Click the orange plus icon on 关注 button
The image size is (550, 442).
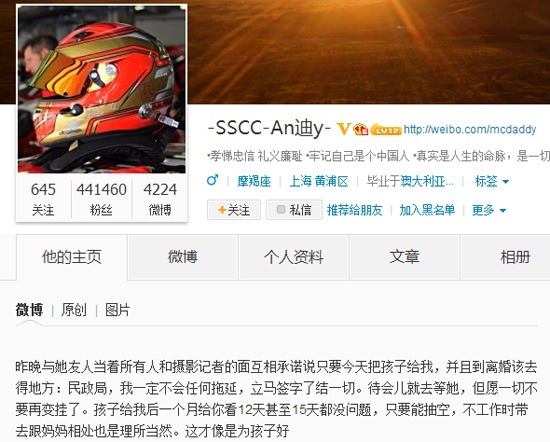222,210
